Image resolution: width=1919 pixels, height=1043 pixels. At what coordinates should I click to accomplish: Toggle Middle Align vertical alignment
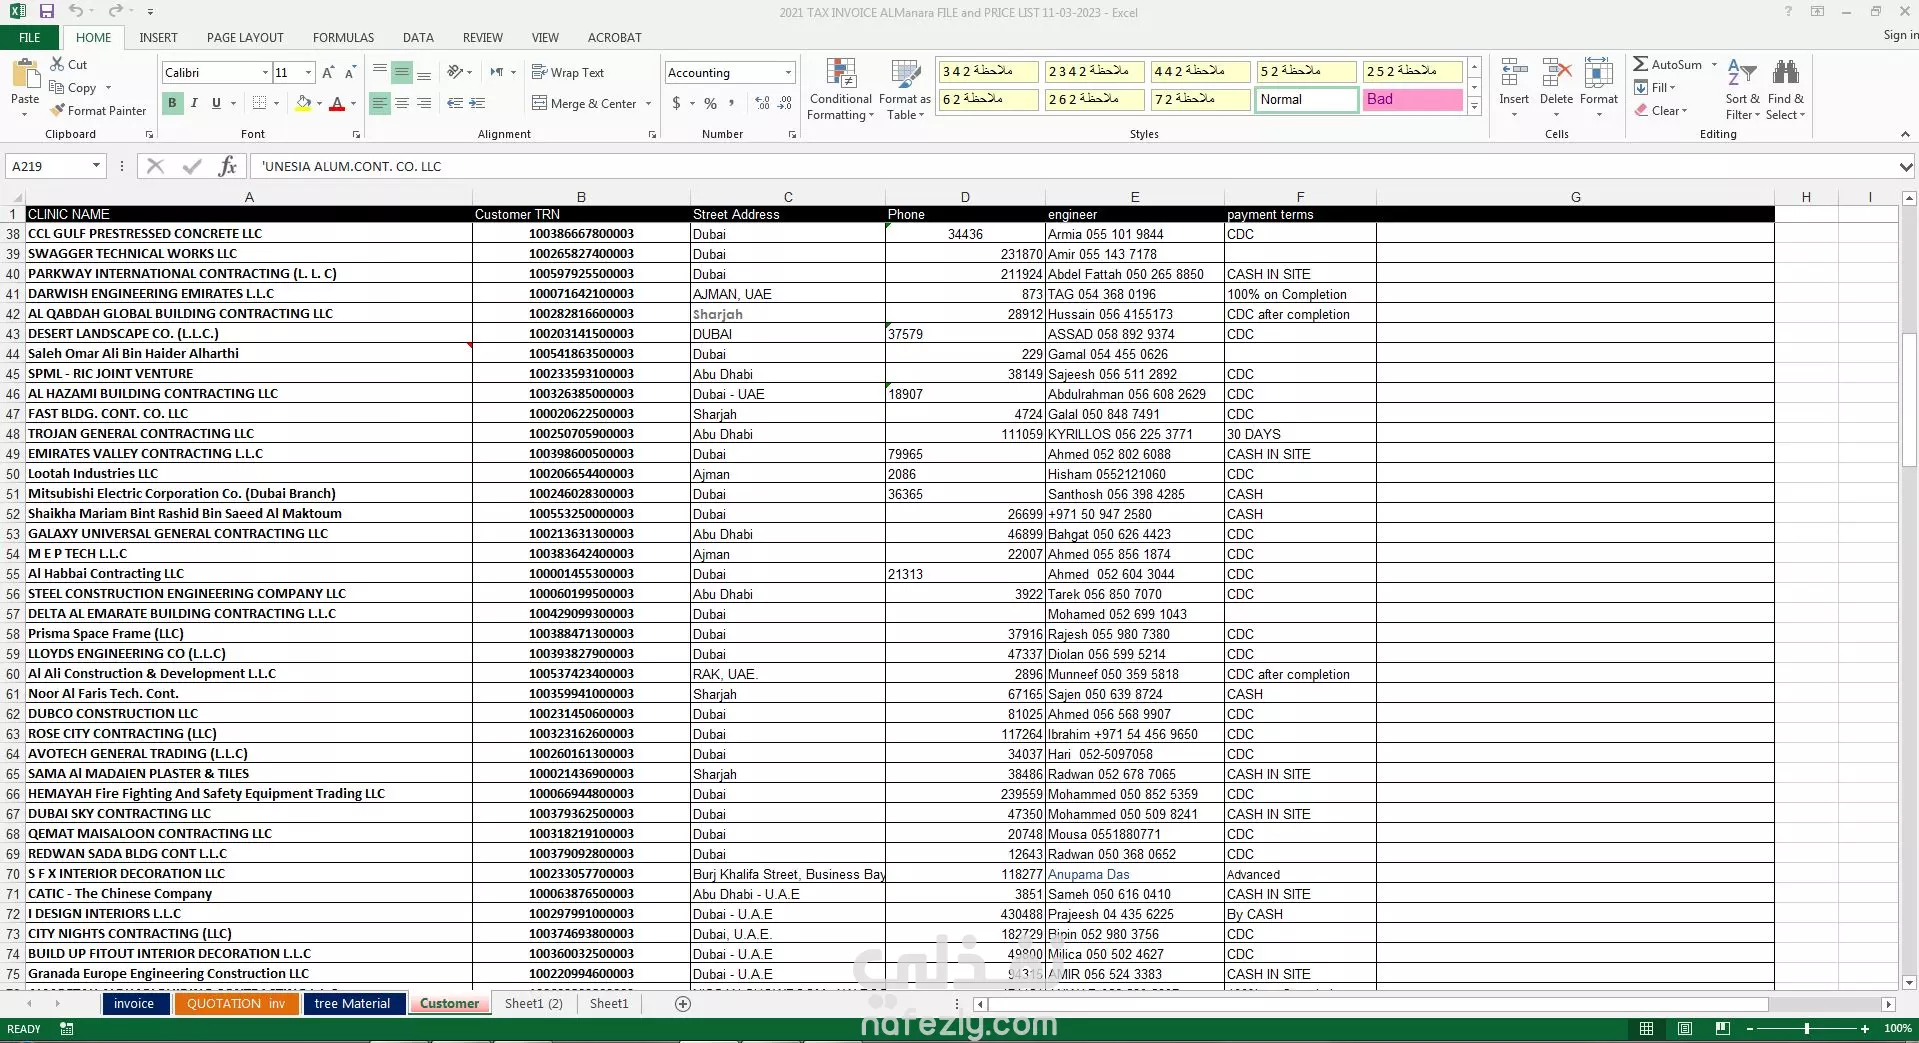point(402,72)
